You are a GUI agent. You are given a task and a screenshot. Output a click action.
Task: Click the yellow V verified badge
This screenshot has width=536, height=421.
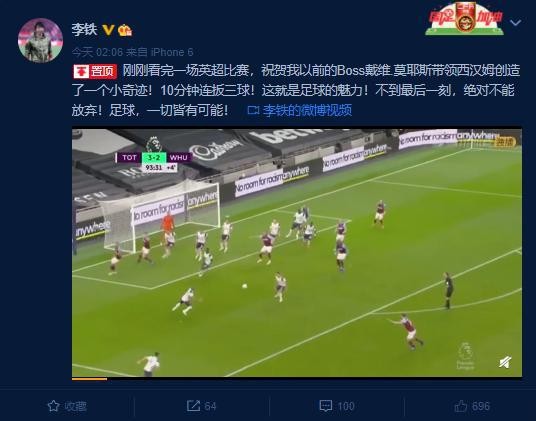pyautogui.click(x=109, y=30)
